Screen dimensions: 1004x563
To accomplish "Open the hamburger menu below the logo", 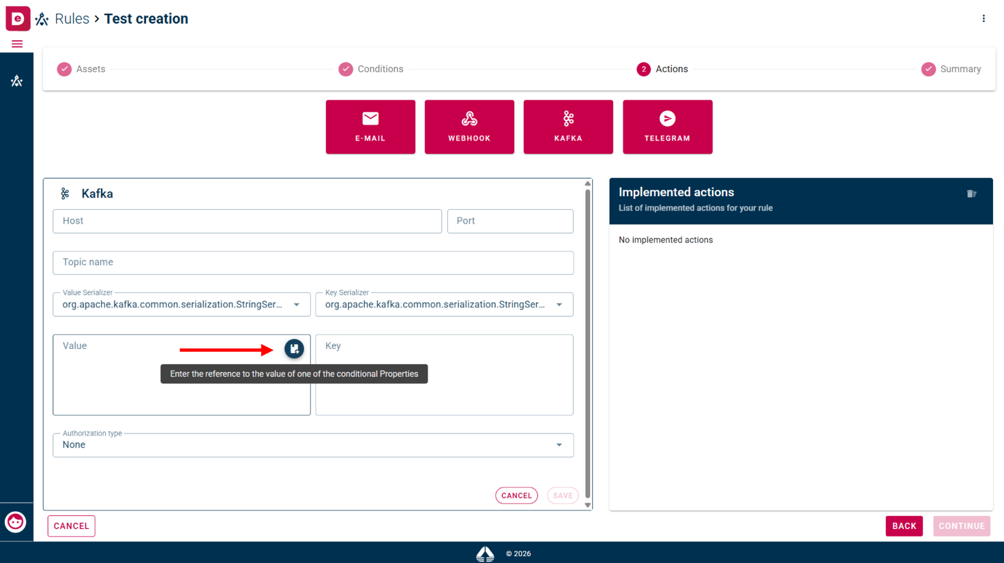I will (17, 44).
